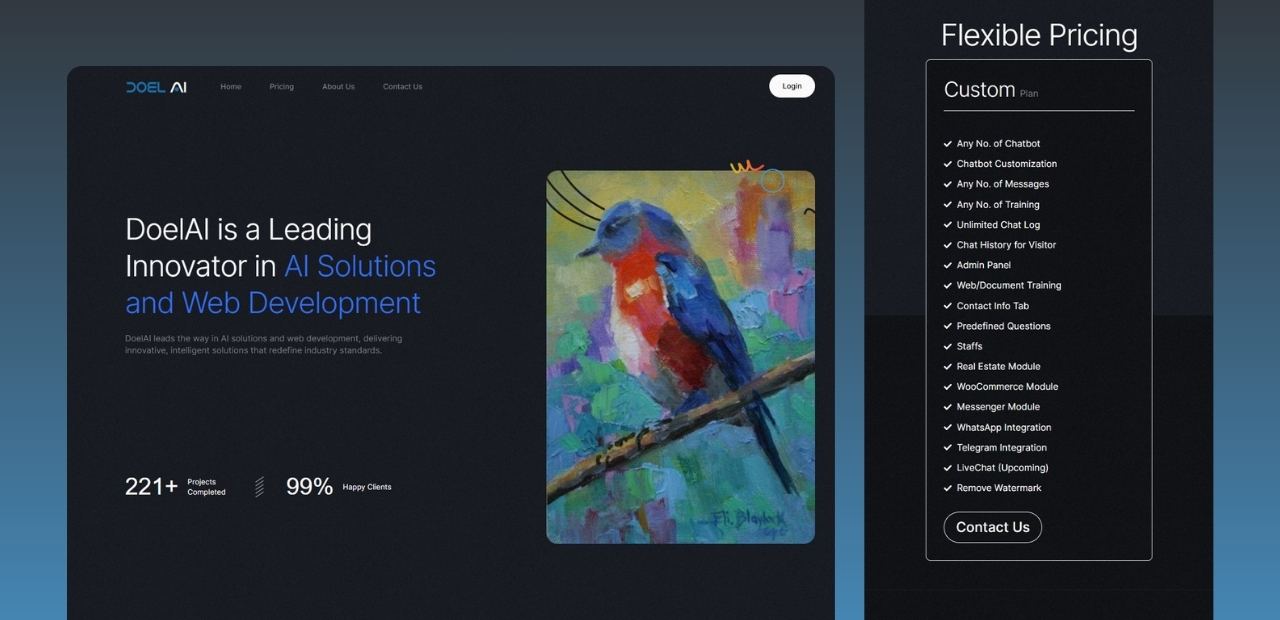
Task: Click the 'Custom' plan title
Action: 980,90
